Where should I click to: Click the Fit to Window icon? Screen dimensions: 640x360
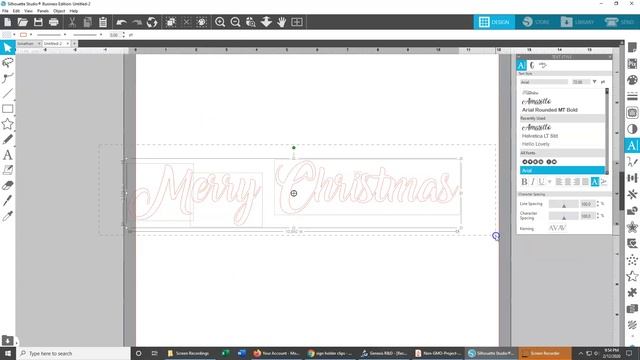click(297, 22)
